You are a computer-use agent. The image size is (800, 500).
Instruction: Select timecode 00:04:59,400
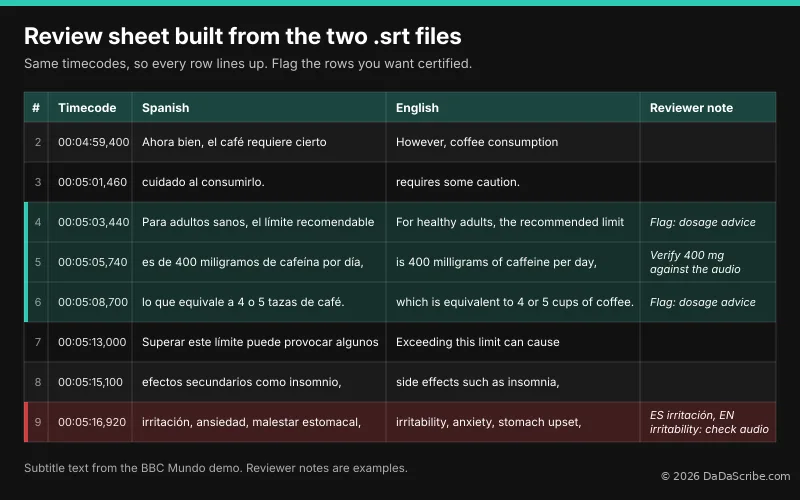(93, 142)
